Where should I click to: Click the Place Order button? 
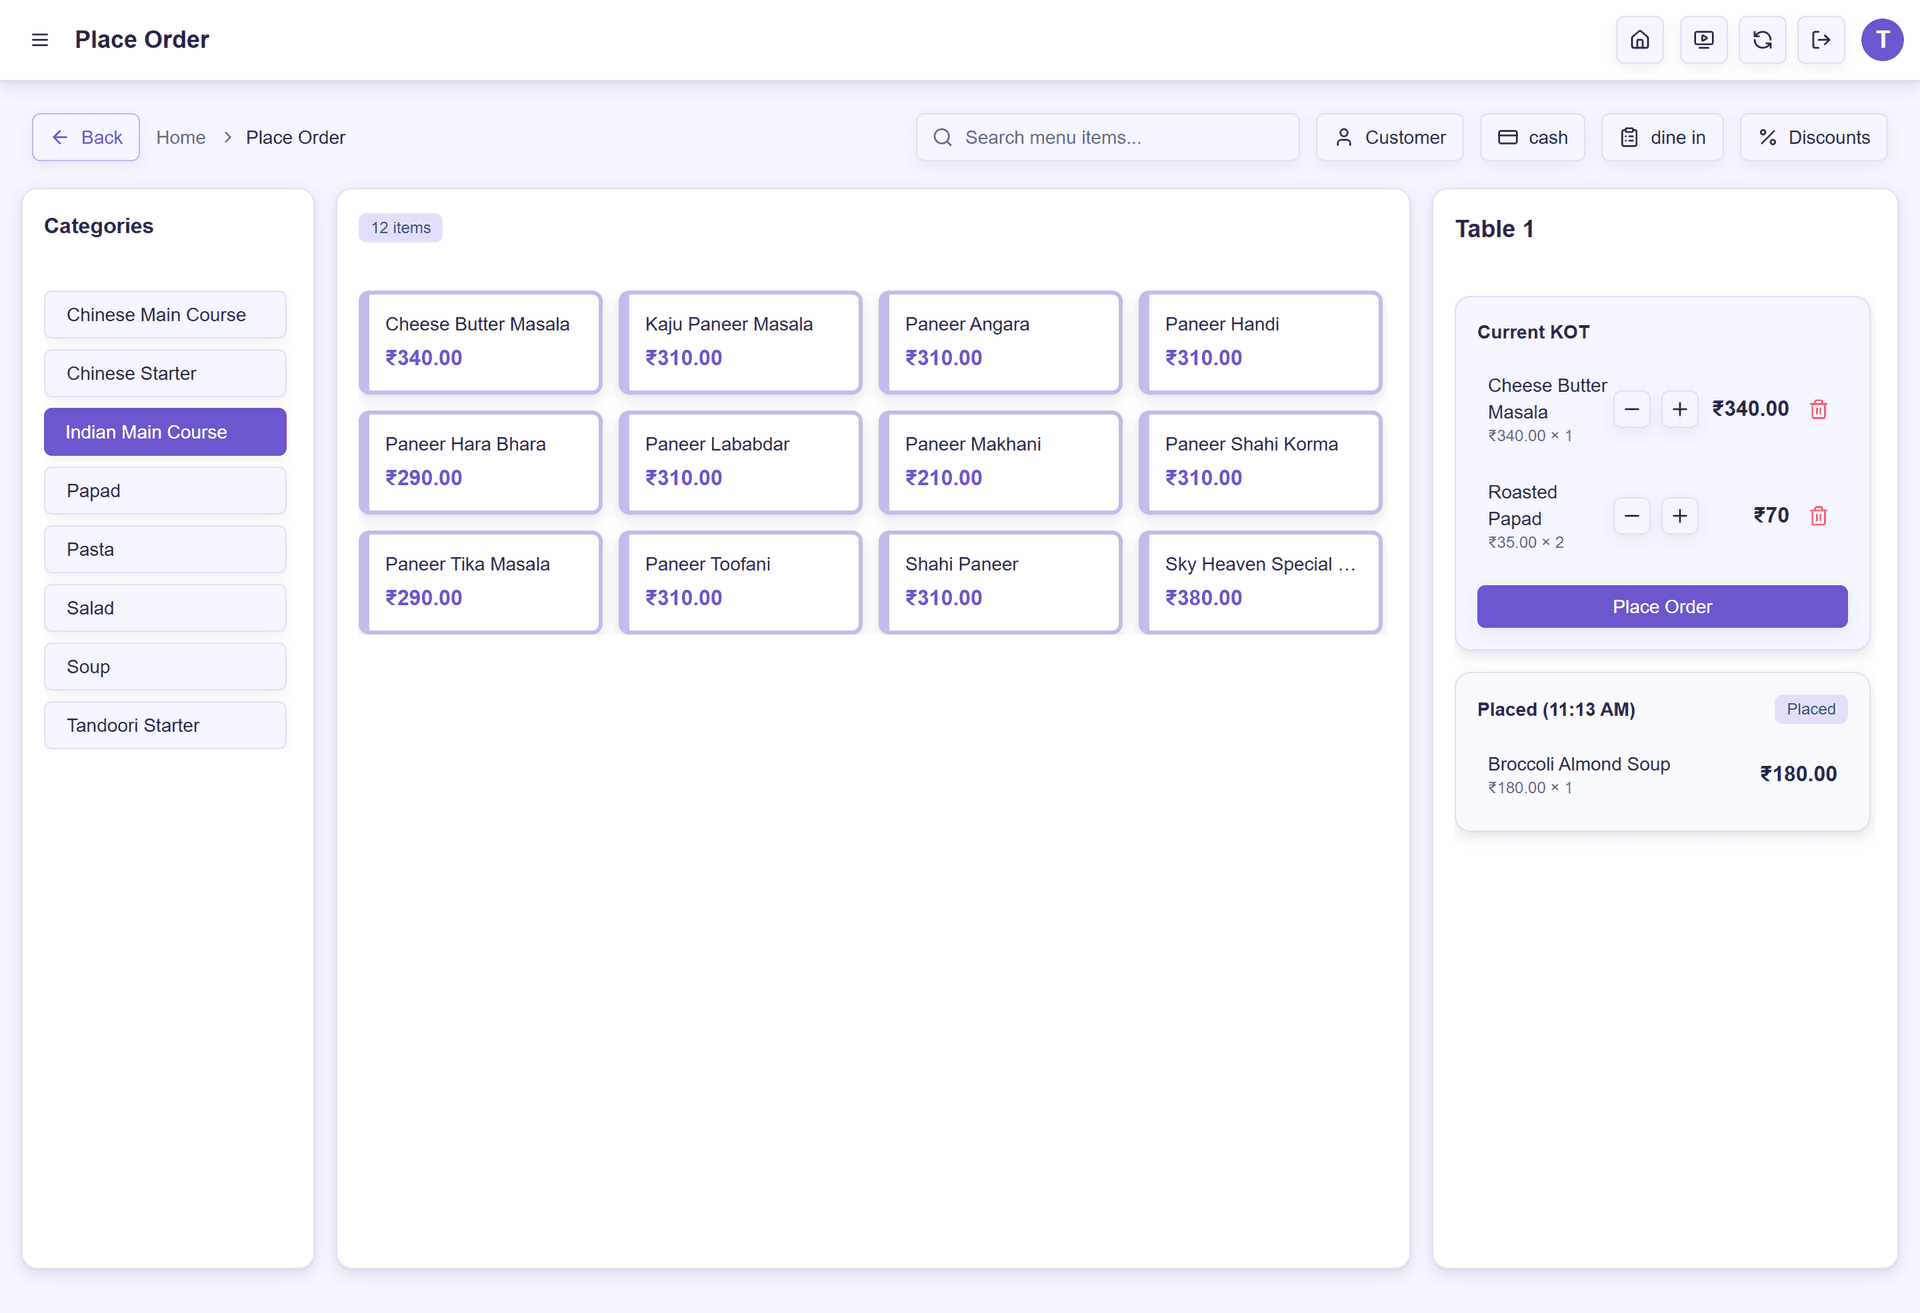click(x=1661, y=606)
